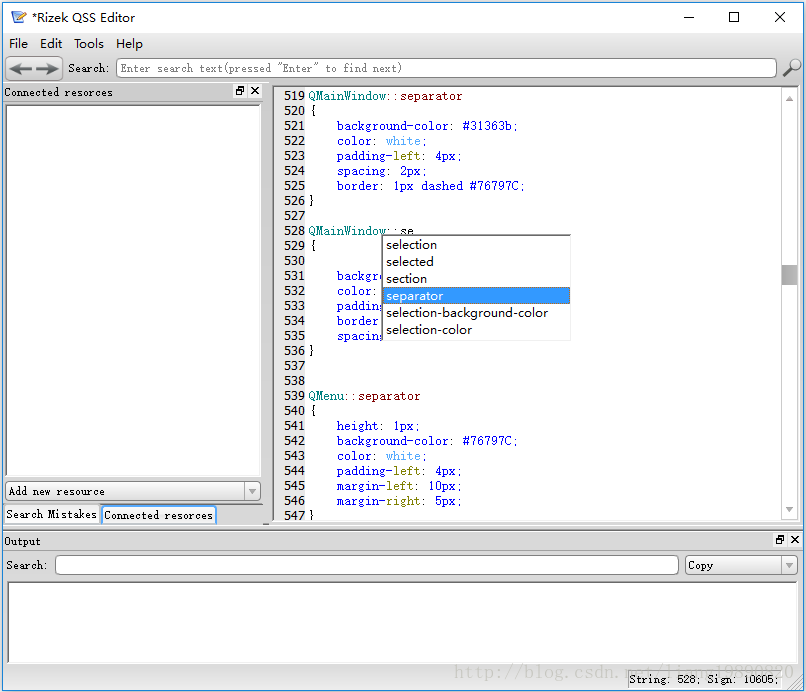Focus the Output search field
The height and width of the screenshot is (692, 806).
tap(367, 565)
